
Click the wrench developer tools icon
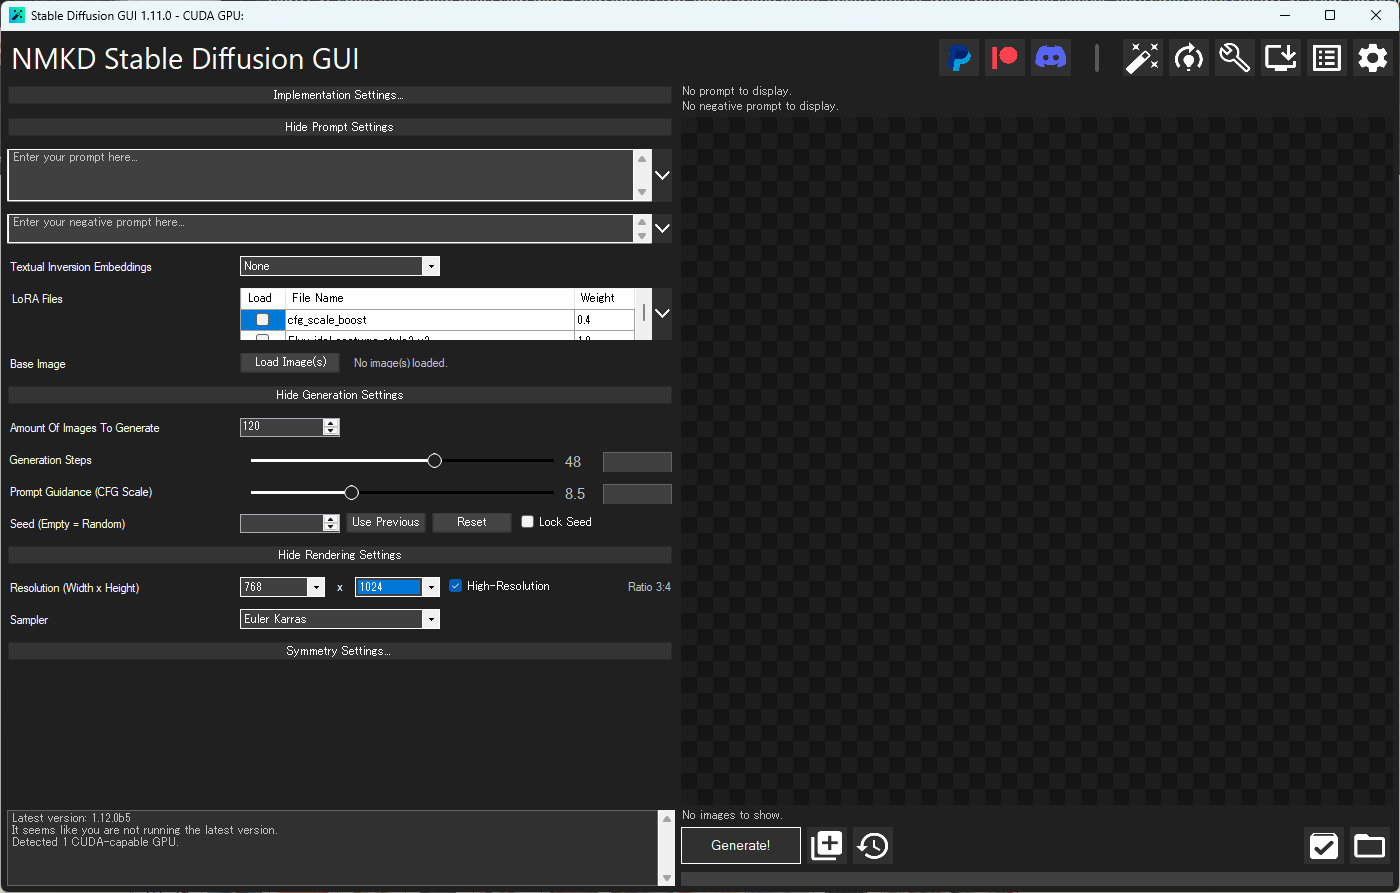coord(1234,58)
